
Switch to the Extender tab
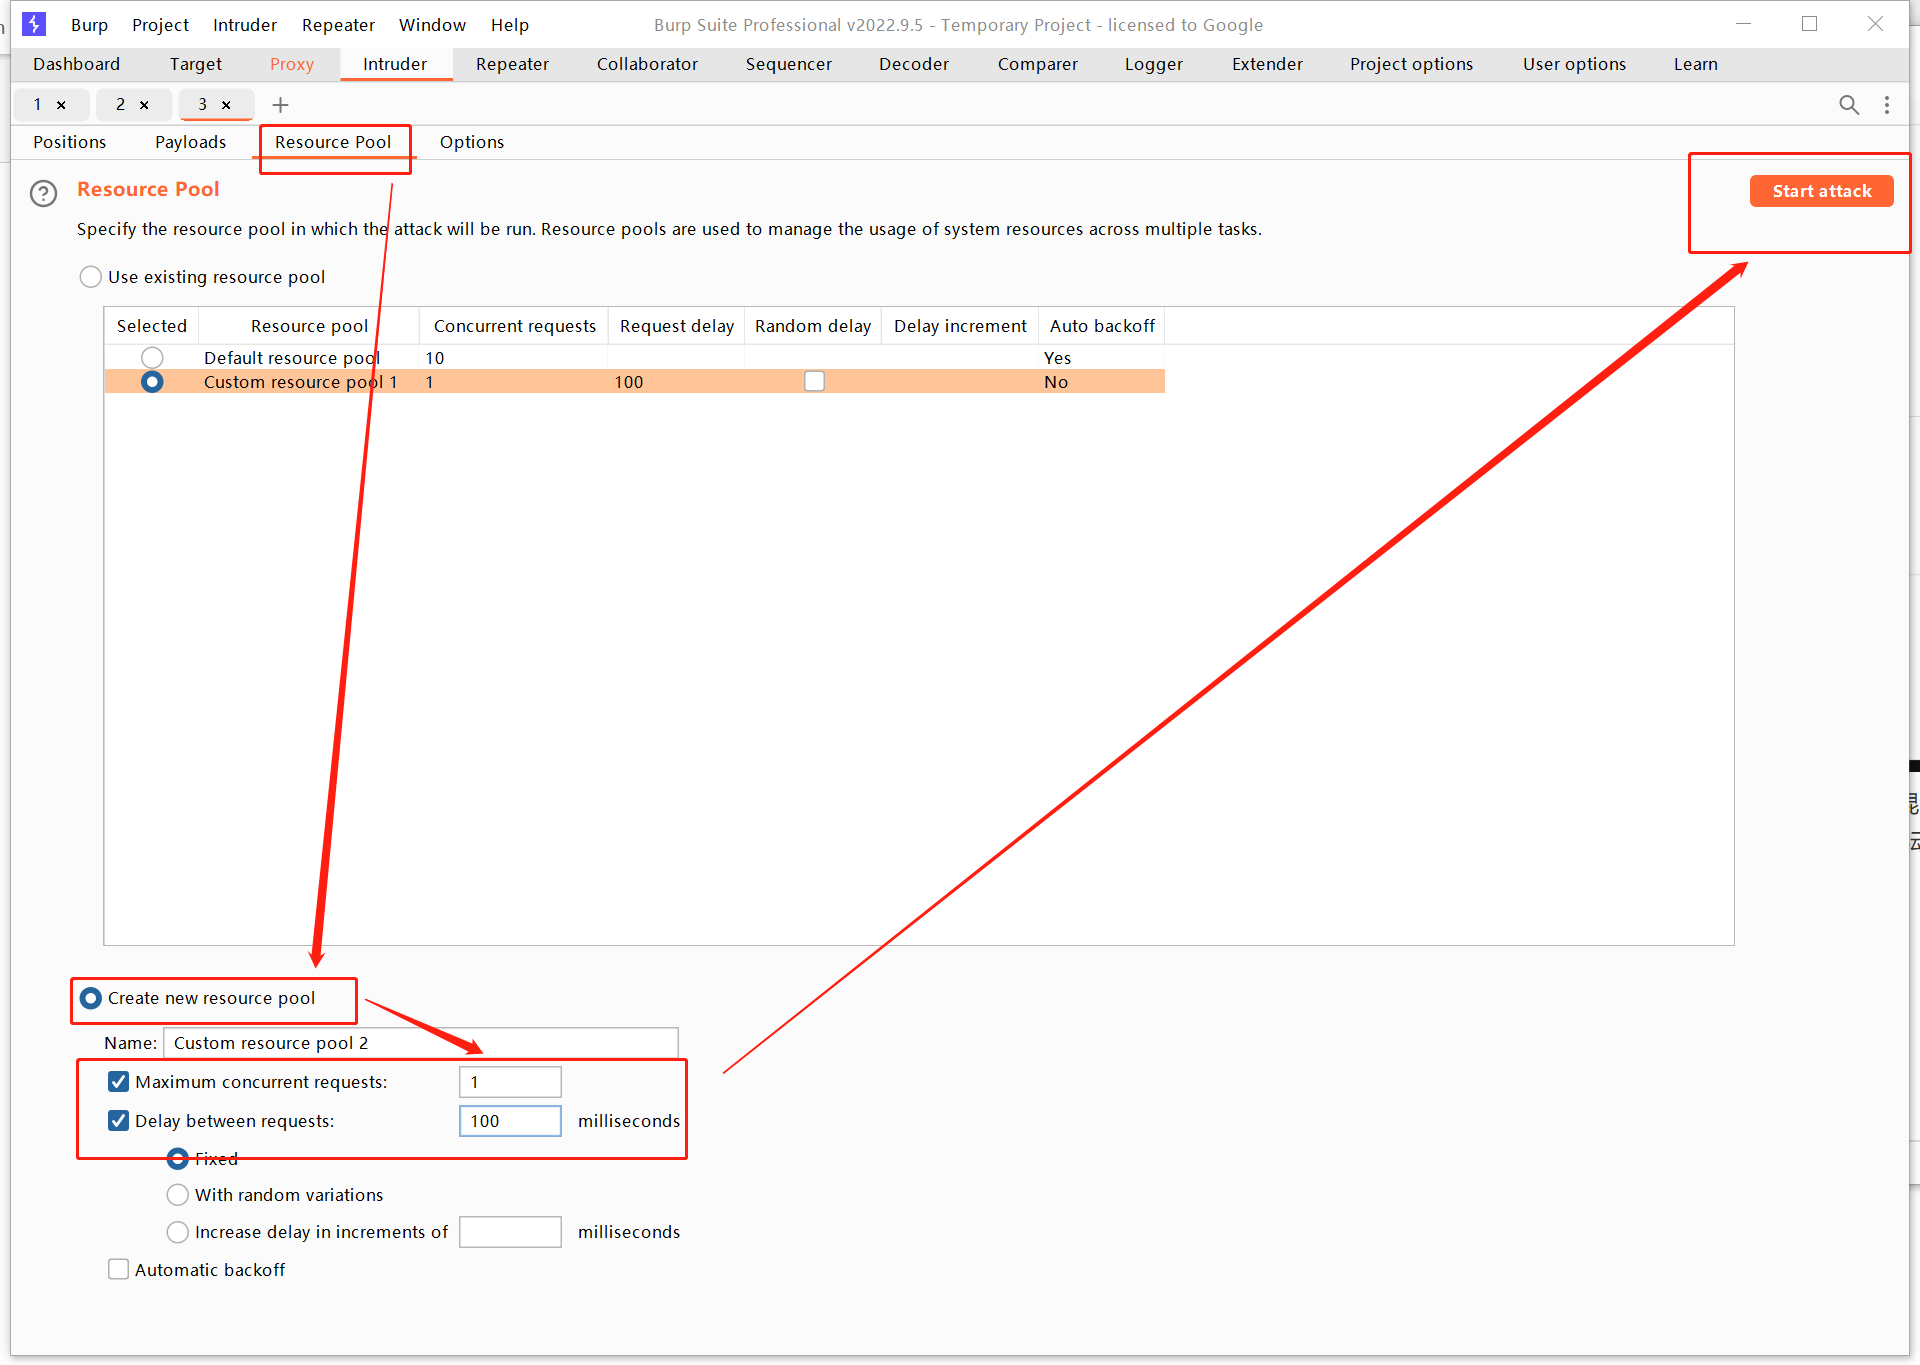(1267, 64)
